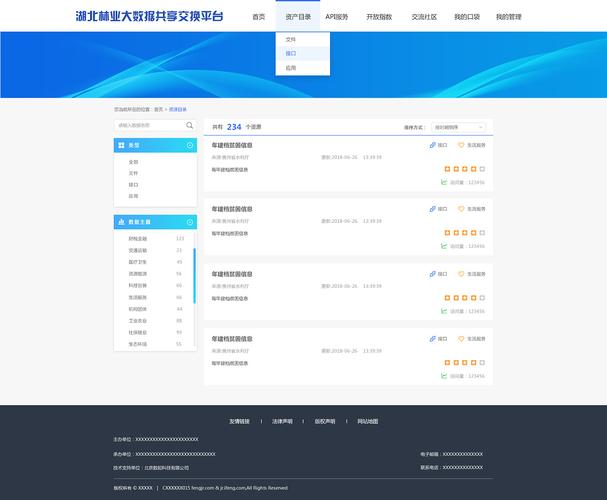Viewport: 607px width, 500px height.
Task: Filter by 全部 in the type panel
Action: tap(133, 162)
